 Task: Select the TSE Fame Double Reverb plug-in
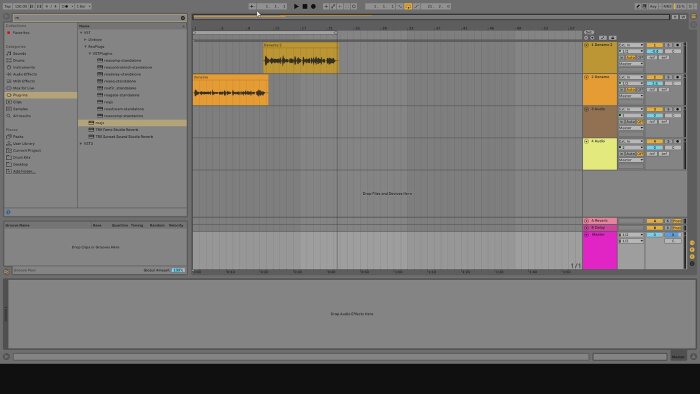(117, 130)
